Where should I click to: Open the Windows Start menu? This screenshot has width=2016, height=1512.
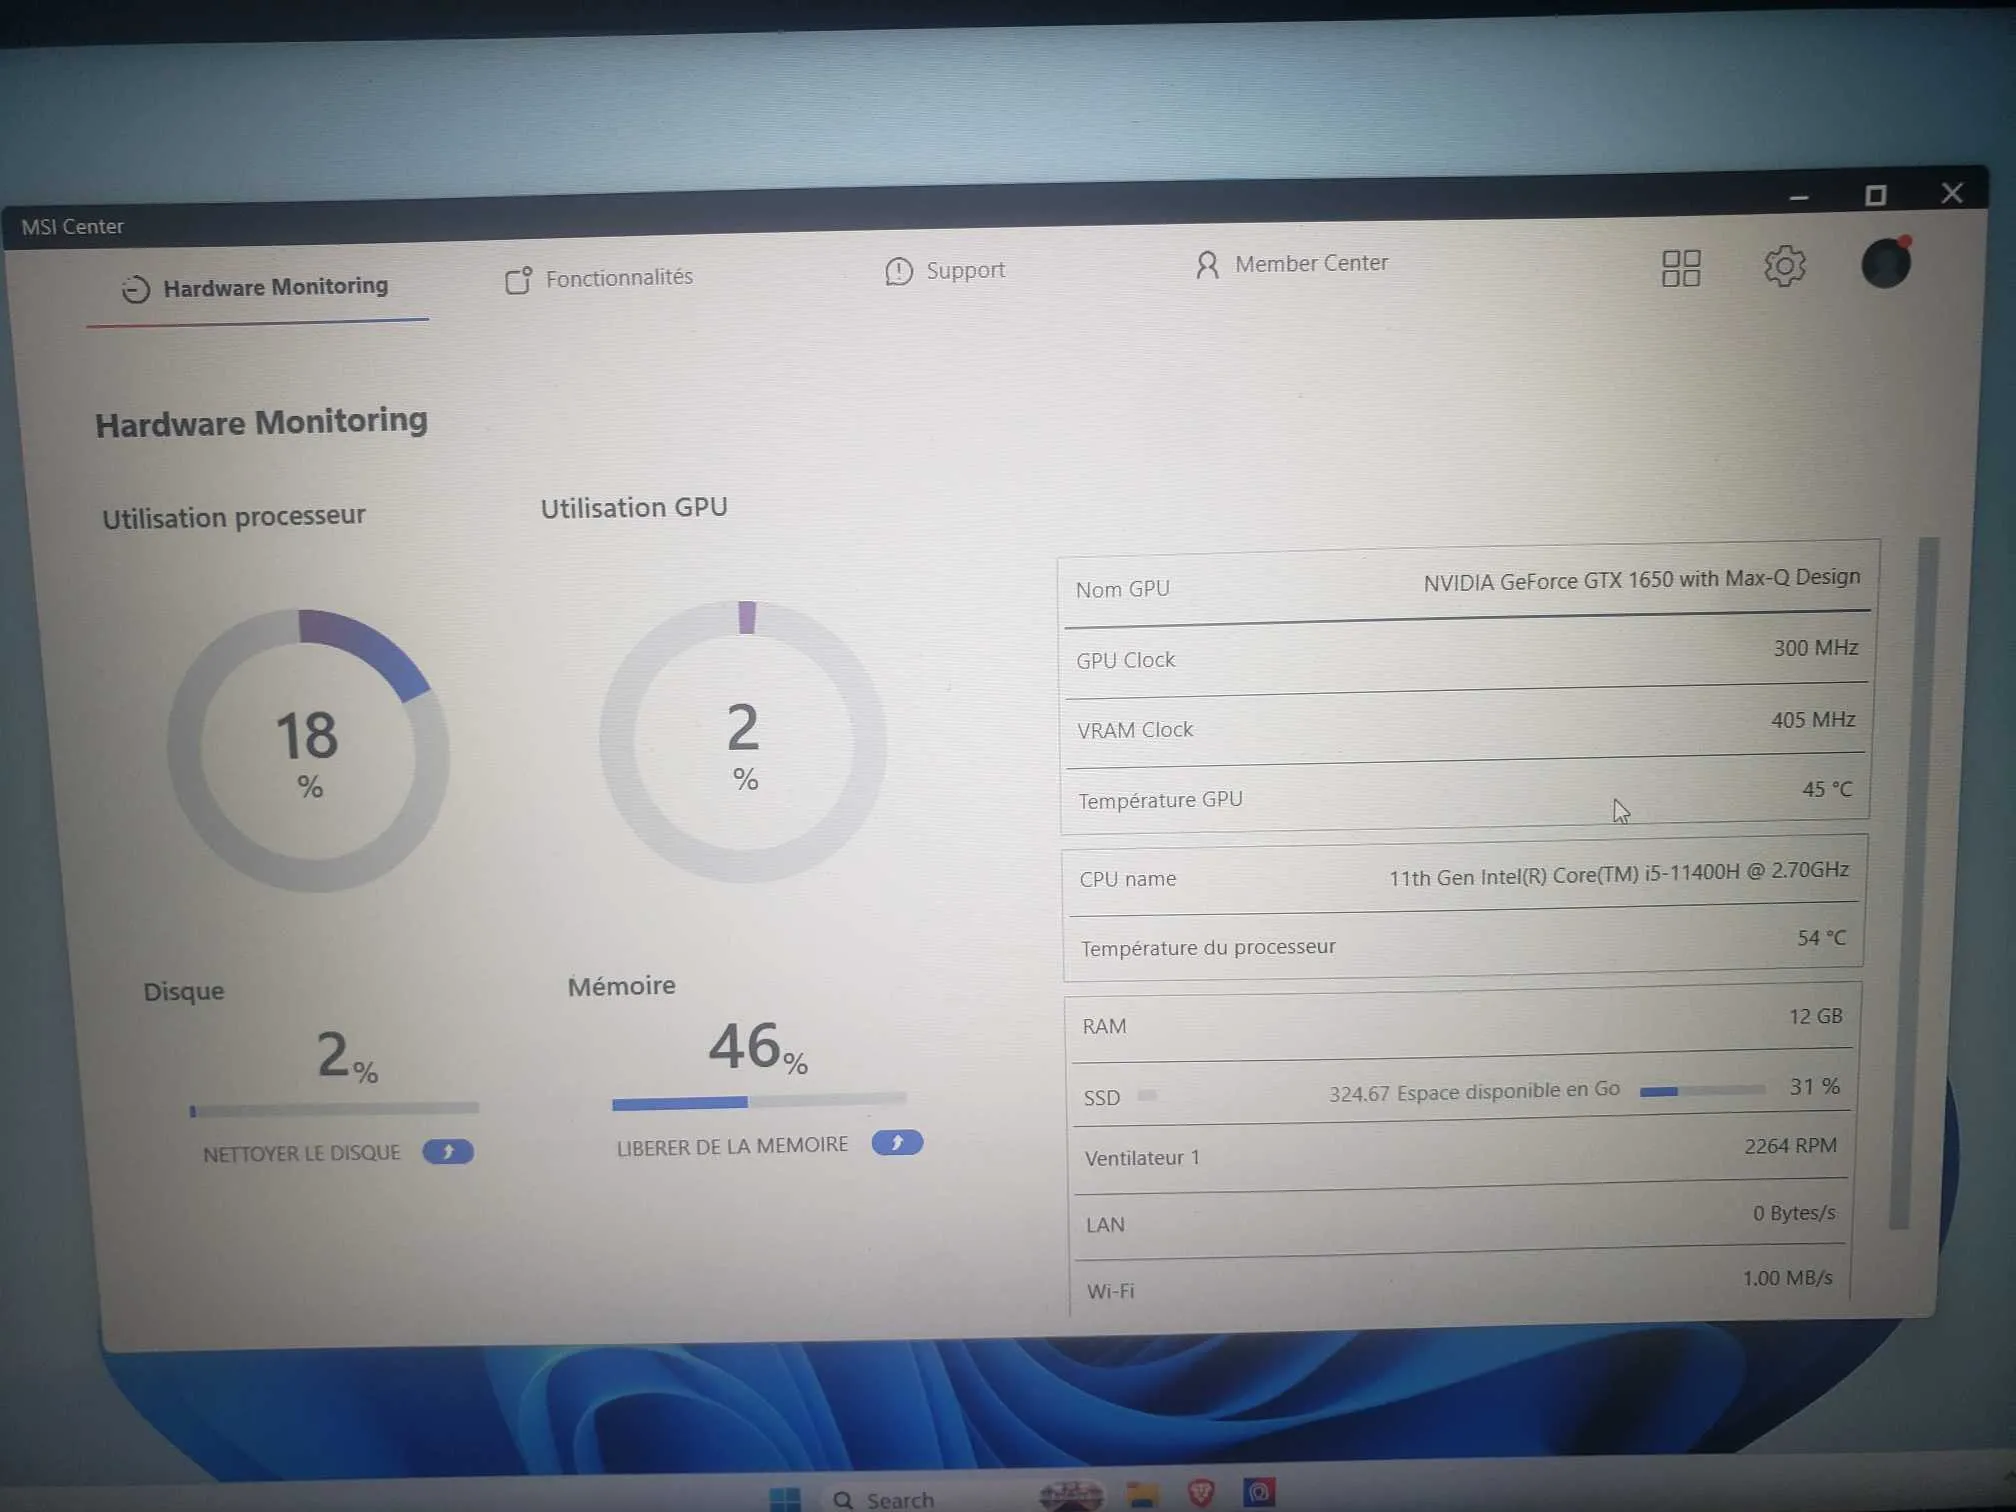point(785,1499)
